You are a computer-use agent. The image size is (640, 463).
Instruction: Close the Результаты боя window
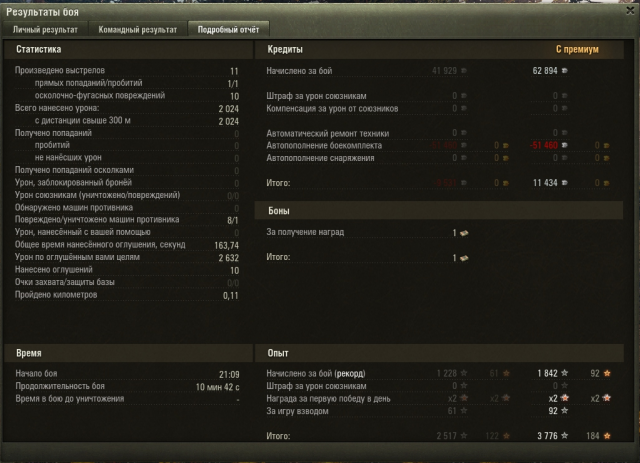tap(630, 11)
